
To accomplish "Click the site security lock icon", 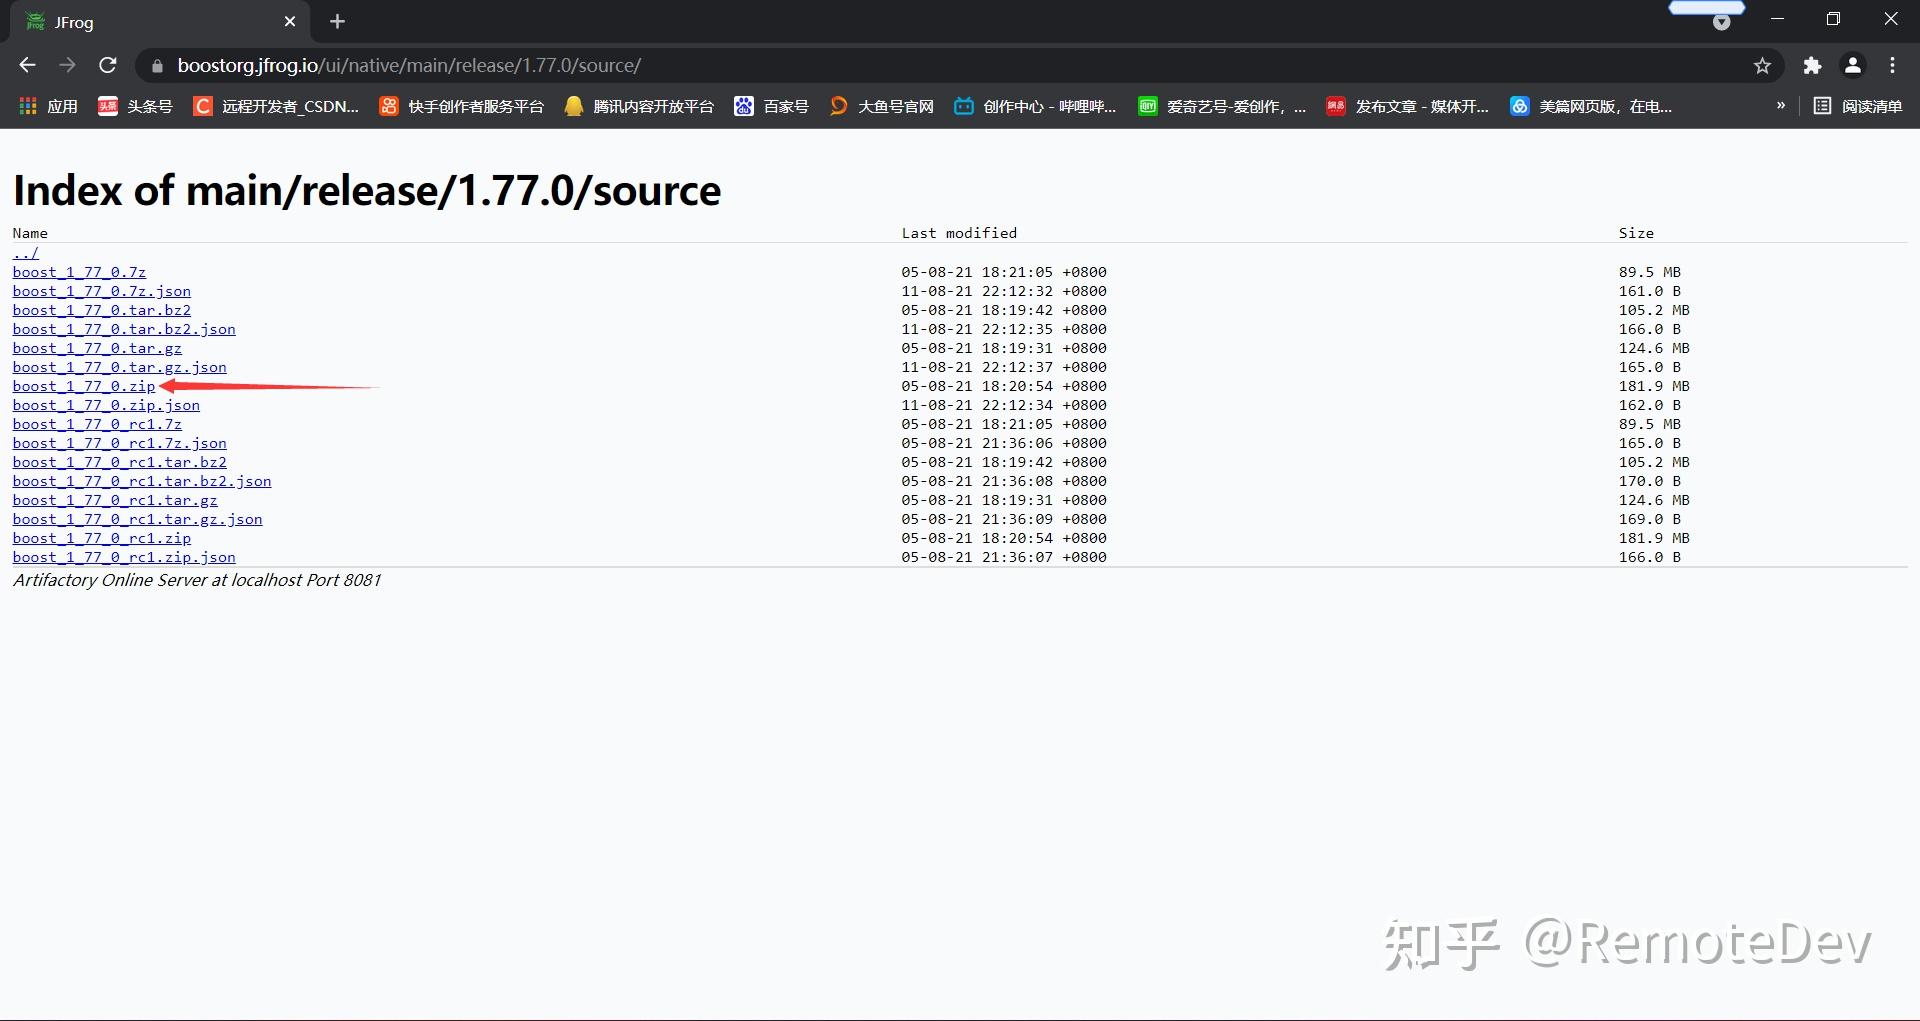I will pos(156,65).
